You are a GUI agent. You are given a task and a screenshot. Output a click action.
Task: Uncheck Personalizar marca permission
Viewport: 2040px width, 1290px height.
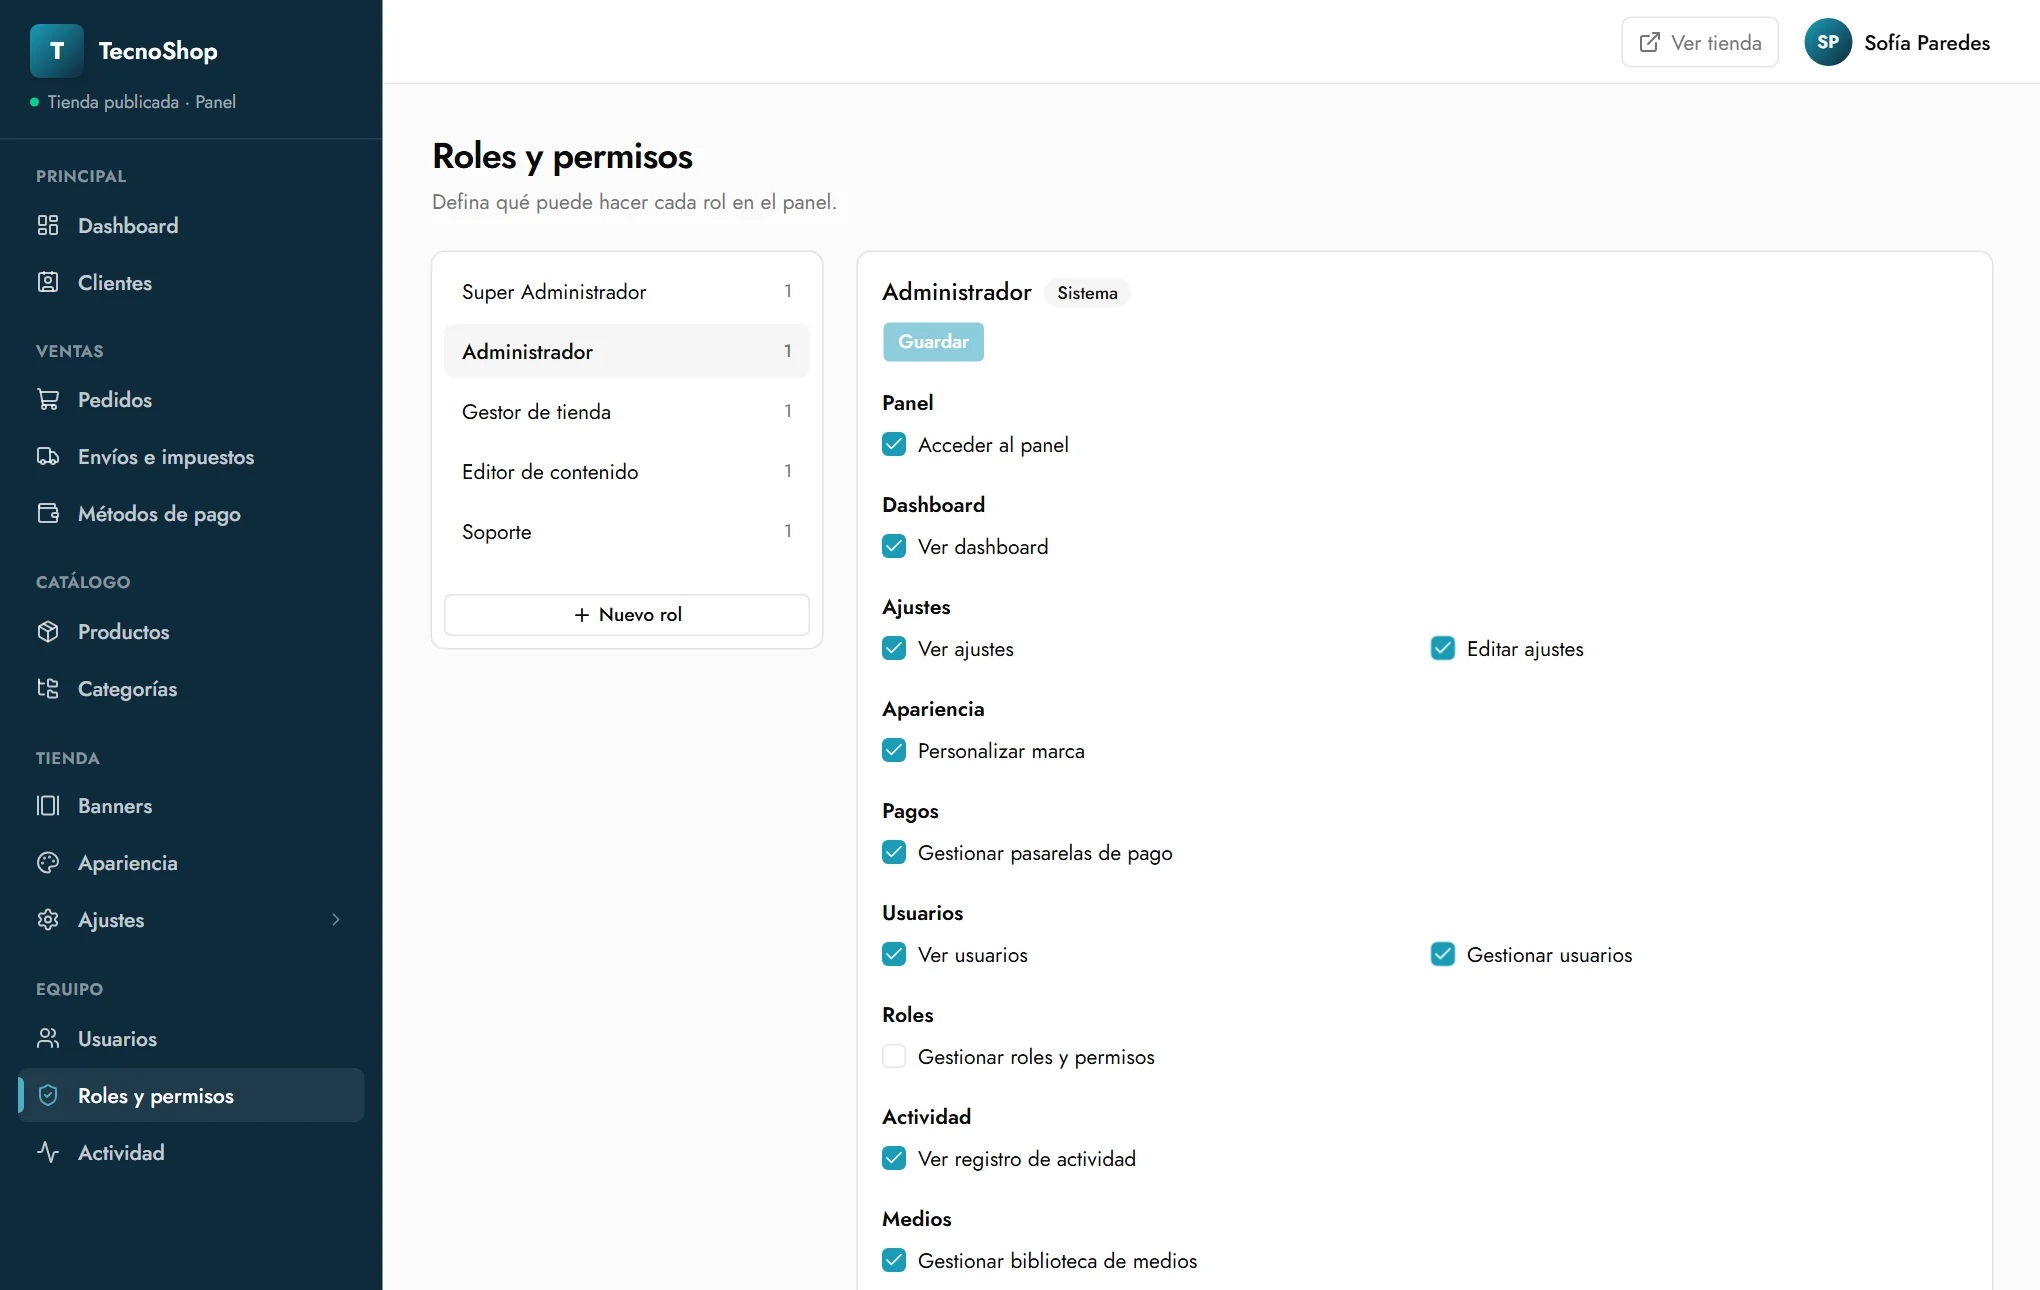(894, 750)
